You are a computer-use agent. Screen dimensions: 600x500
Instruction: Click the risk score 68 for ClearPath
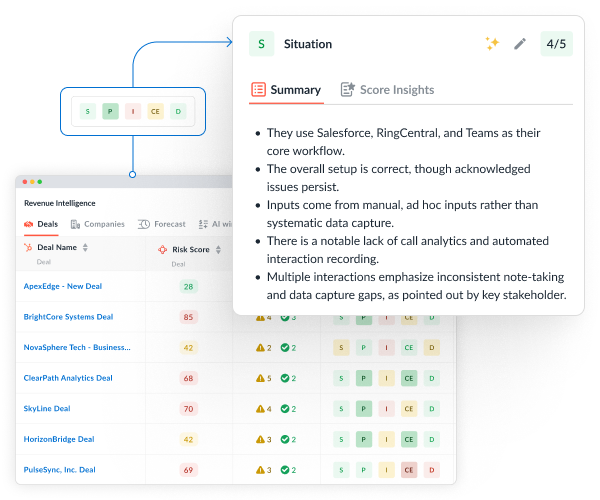189,378
